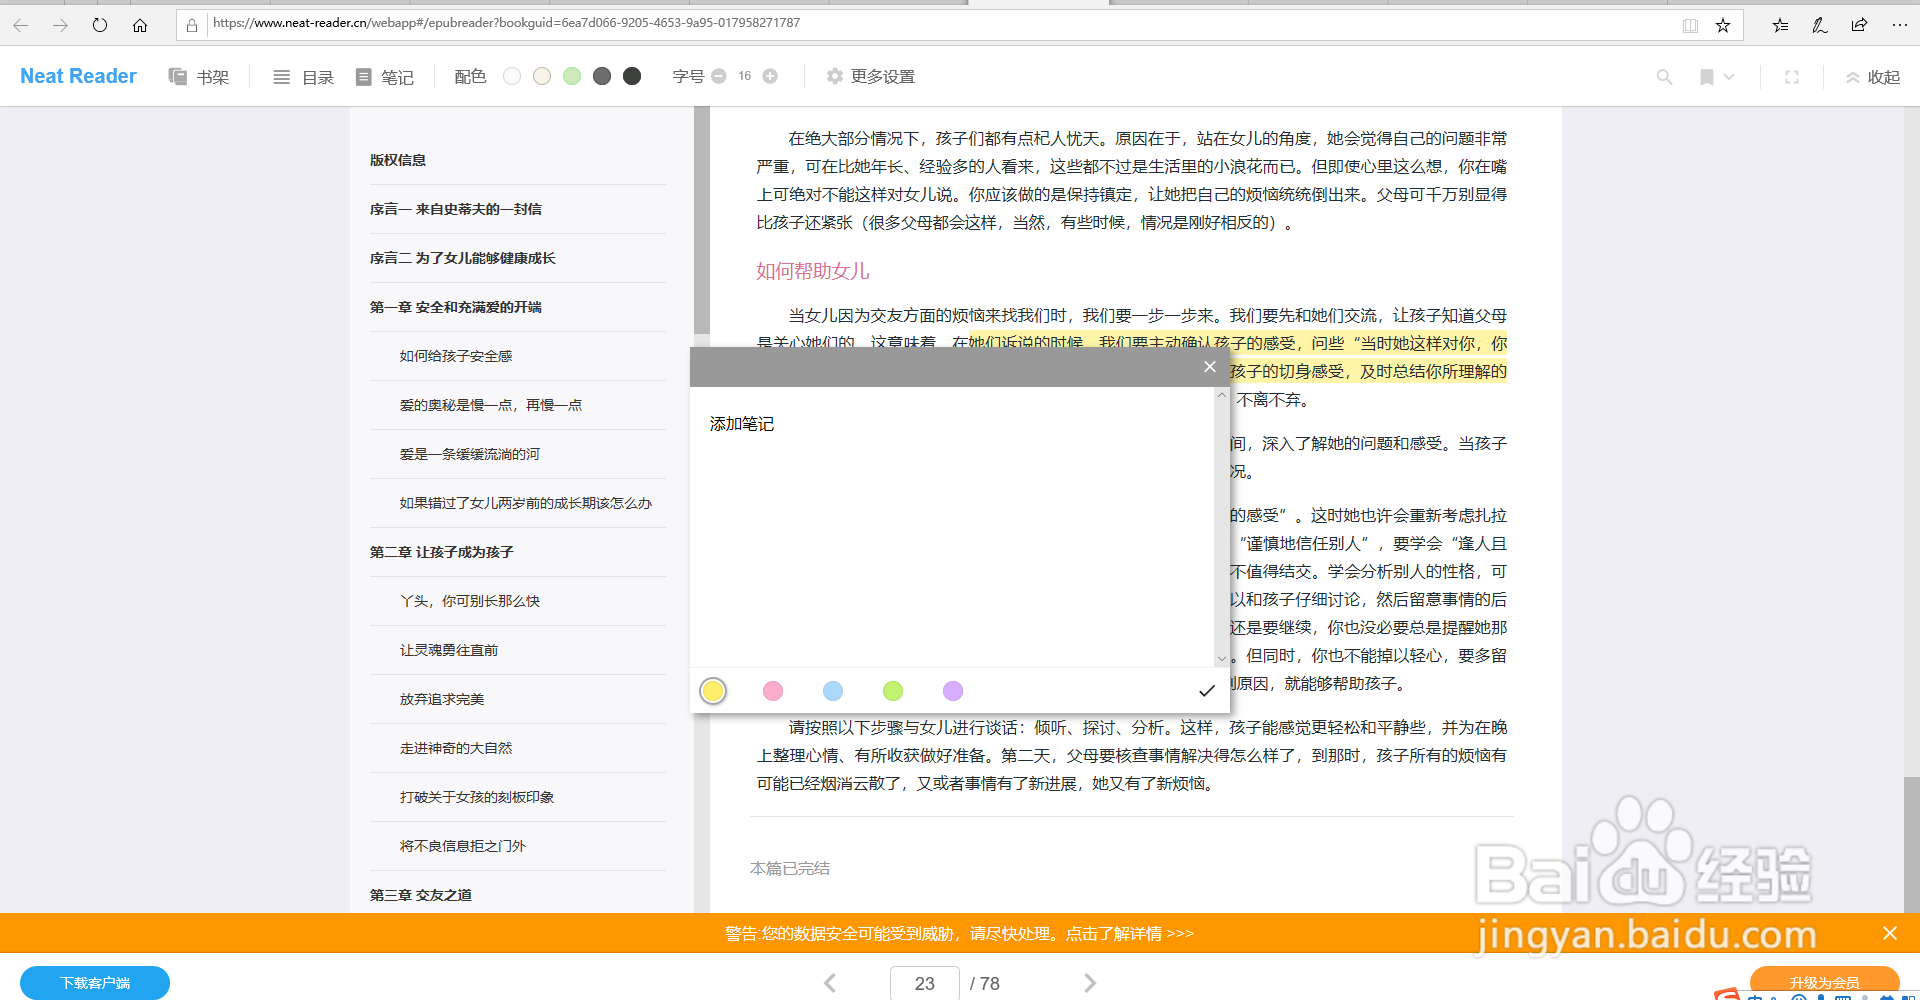Confirm note with checkmark icon

(x=1207, y=691)
